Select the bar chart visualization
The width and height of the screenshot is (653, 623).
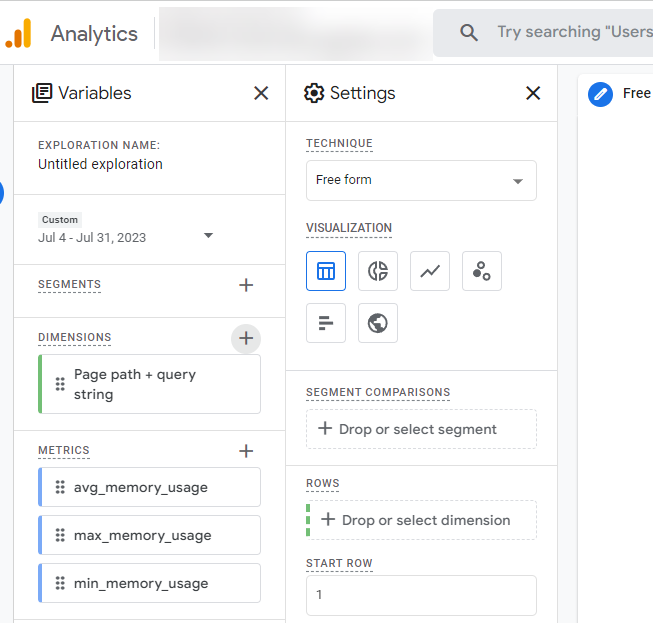(x=326, y=323)
